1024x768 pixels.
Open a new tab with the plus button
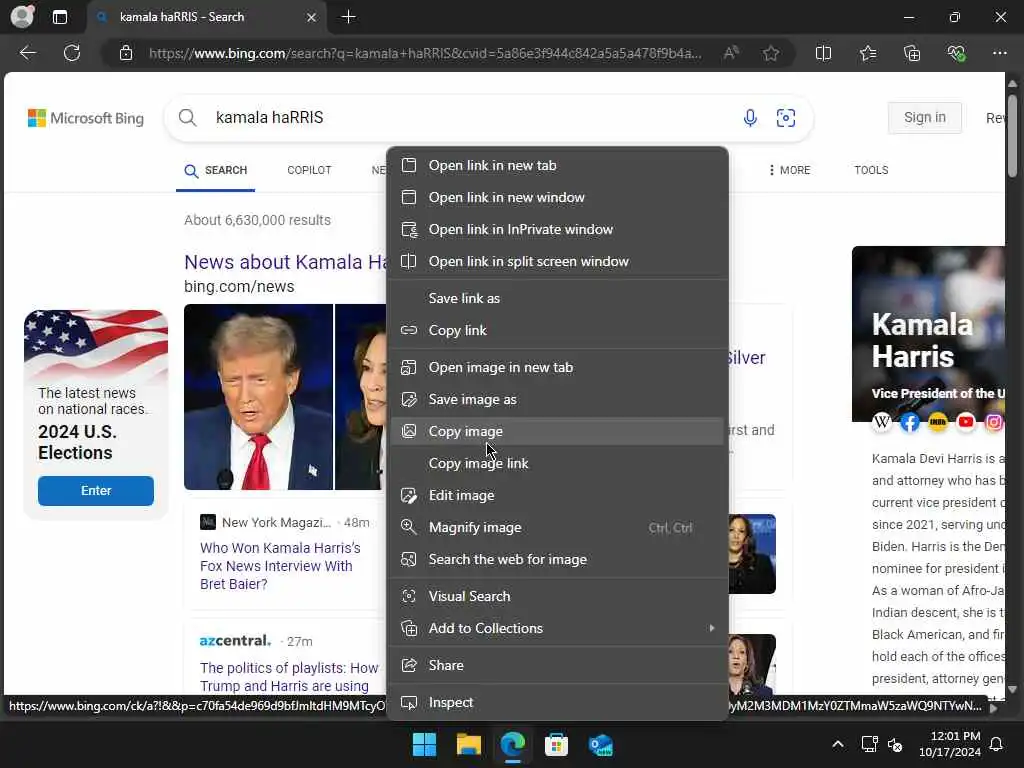point(349,17)
